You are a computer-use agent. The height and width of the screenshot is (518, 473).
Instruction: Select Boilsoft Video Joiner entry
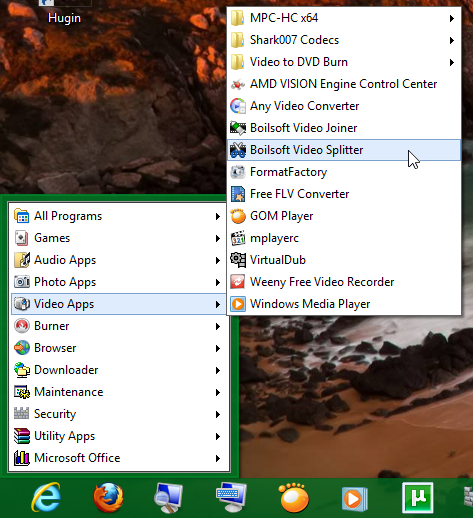coord(344,128)
